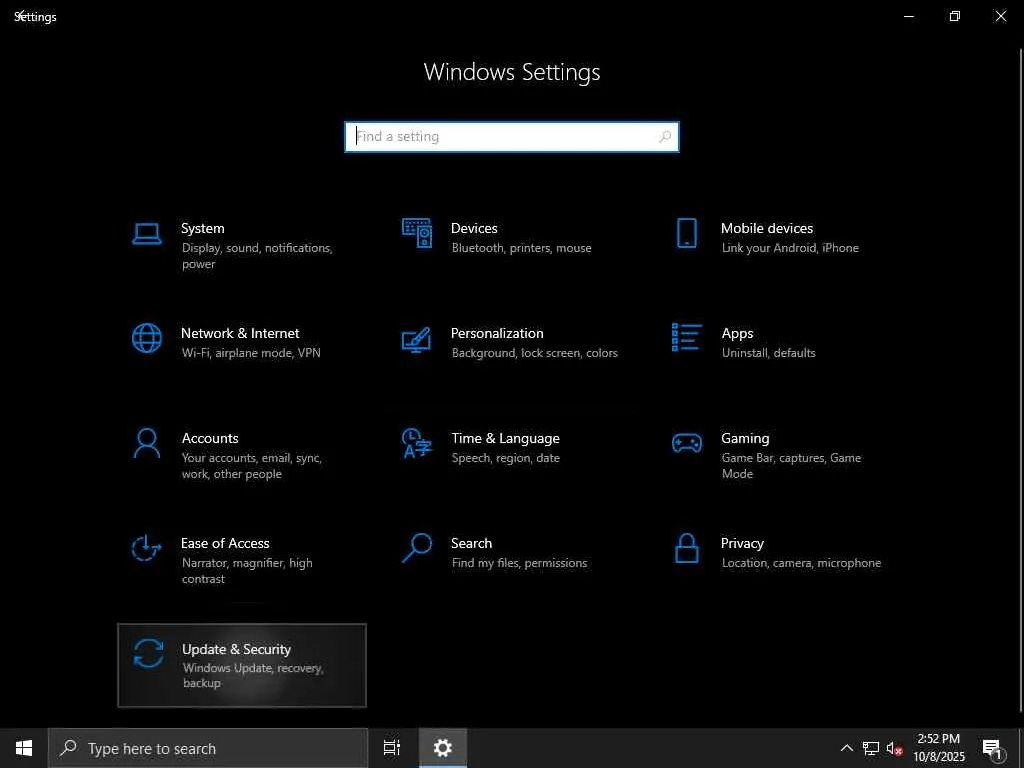Open the clock showing 2:52 PM
Screen dimensions: 1024x768
938,748
